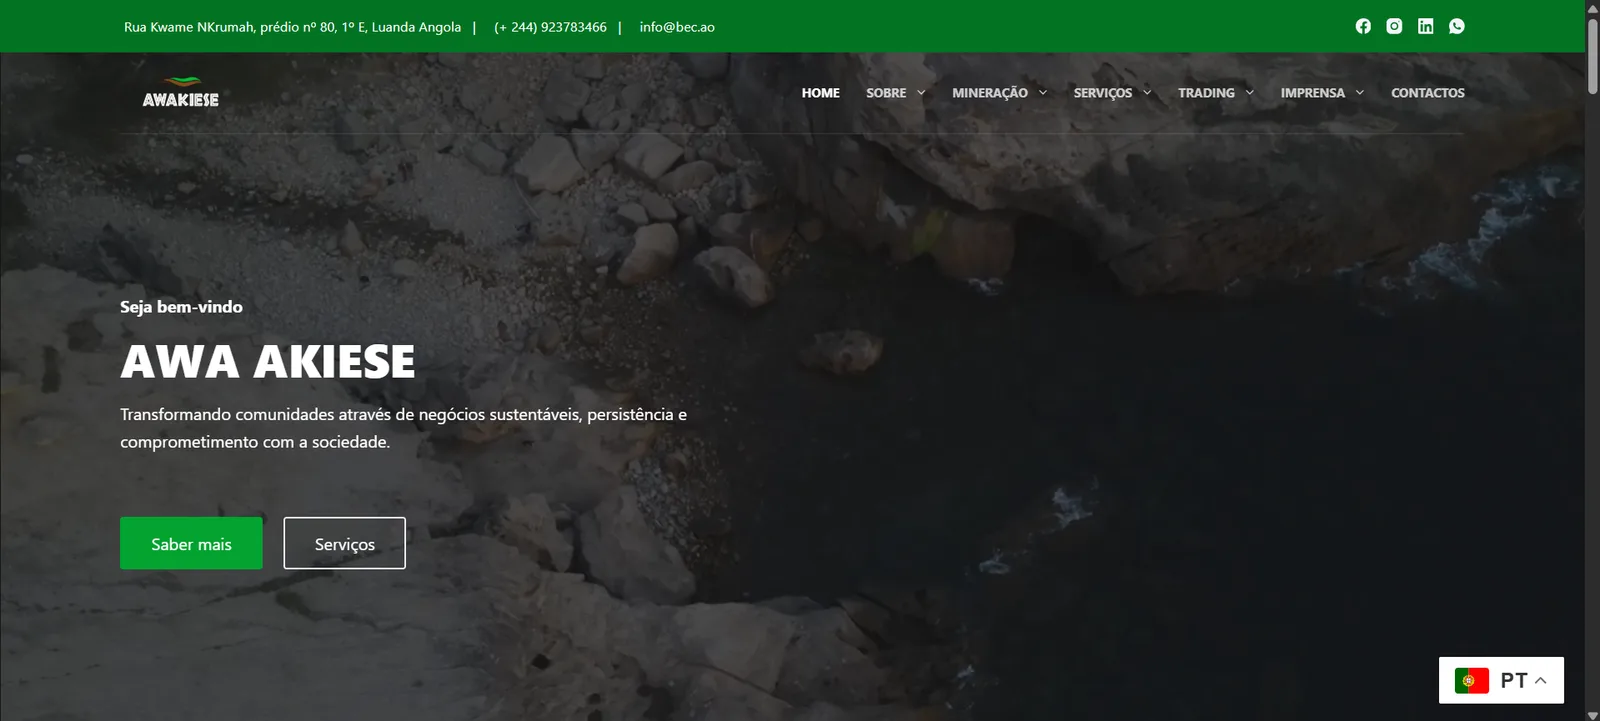This screenshot has width=1600, height=721.
Task: Expand the PT language selector arrow
Action: (x=1541, y=680)
